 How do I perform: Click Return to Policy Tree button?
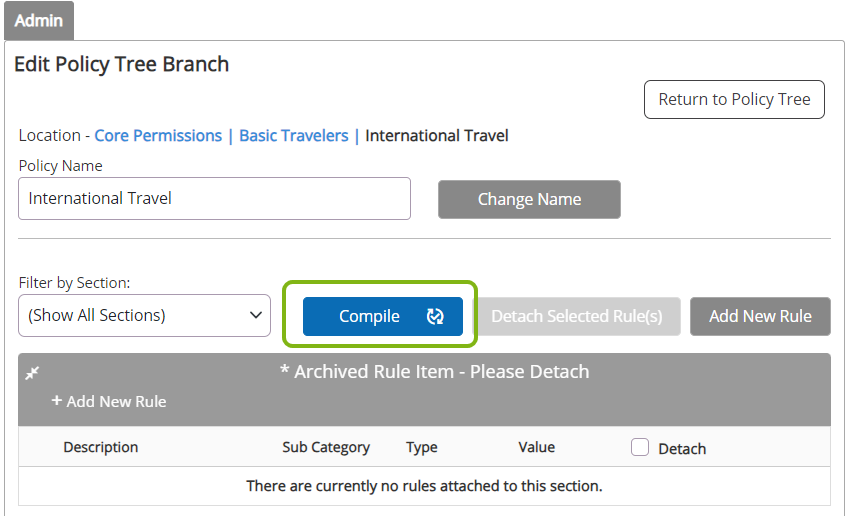pos(734,100)
